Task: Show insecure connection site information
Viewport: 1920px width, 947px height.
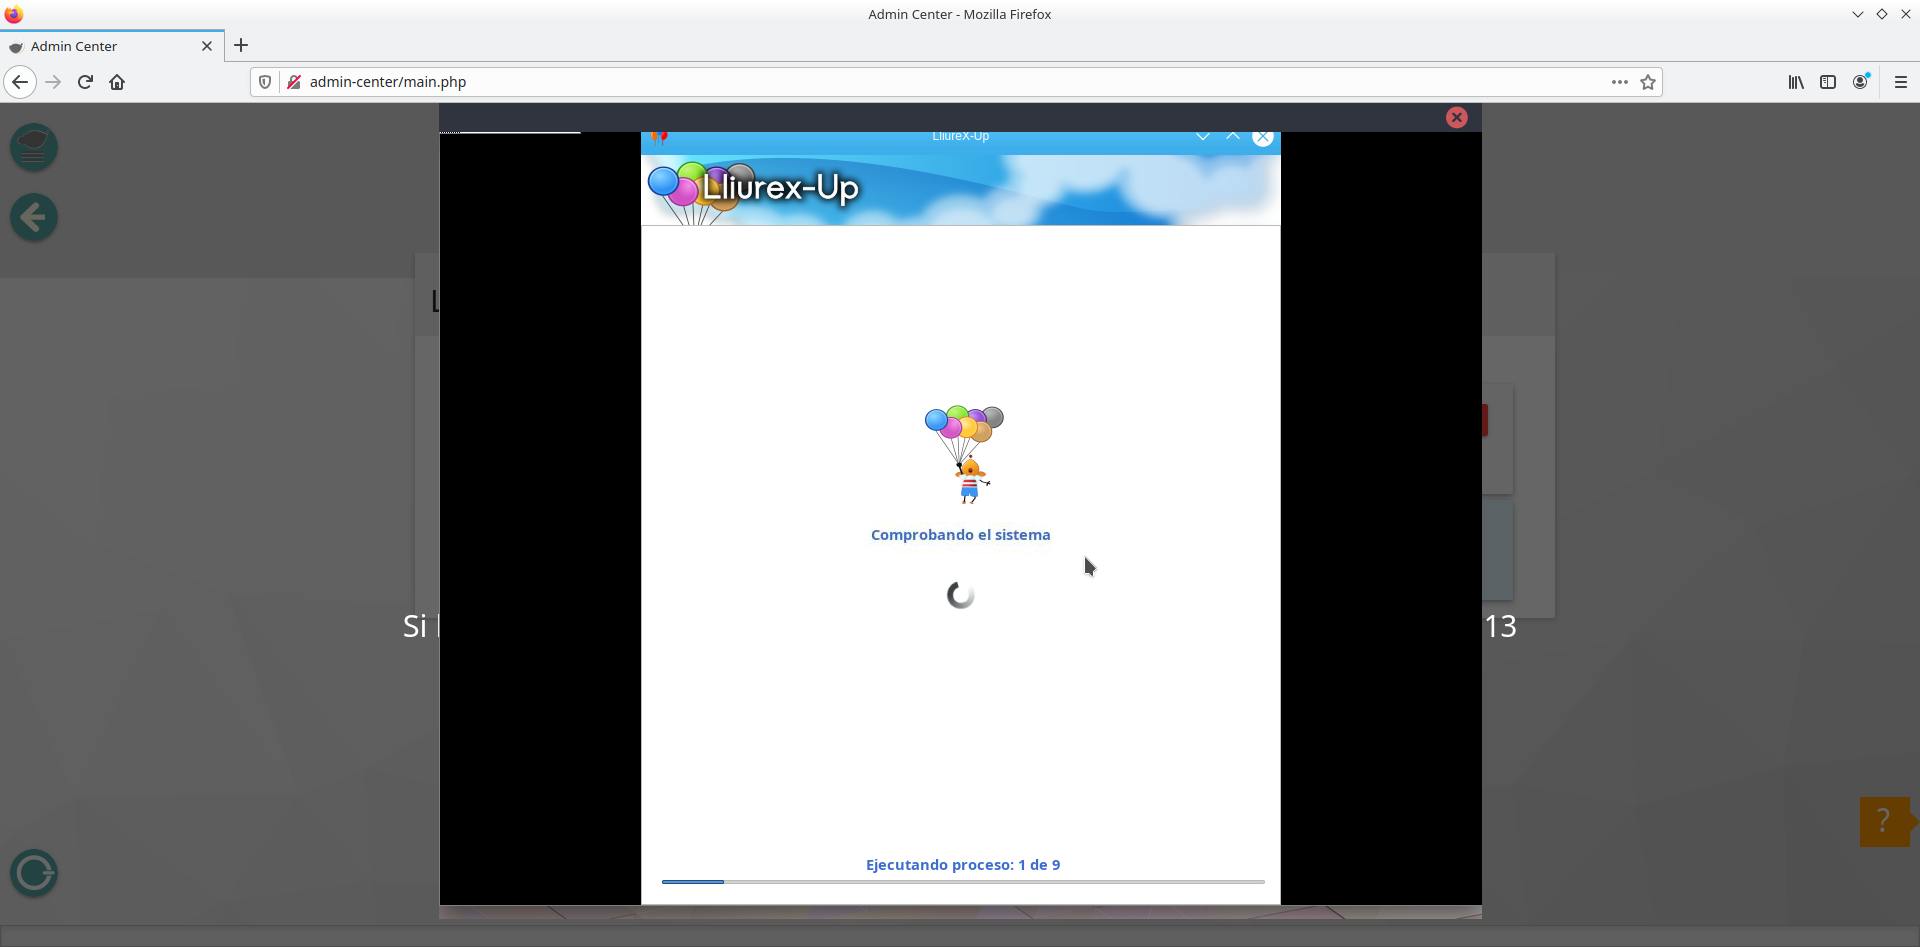Action: pos(294,82)
